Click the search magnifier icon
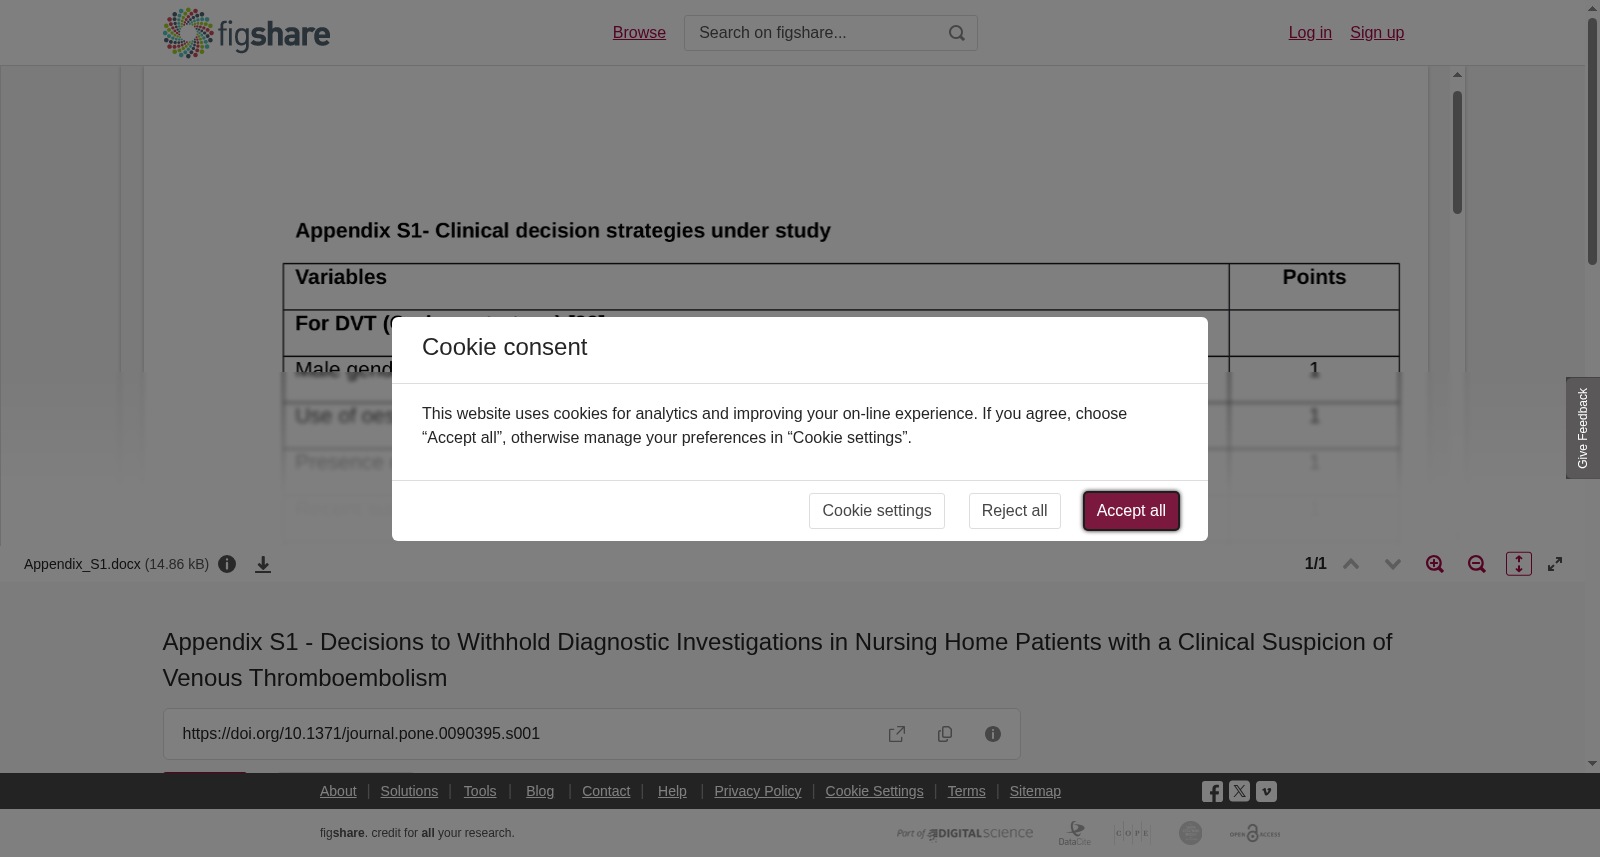1600x857 pixels. 957,33
